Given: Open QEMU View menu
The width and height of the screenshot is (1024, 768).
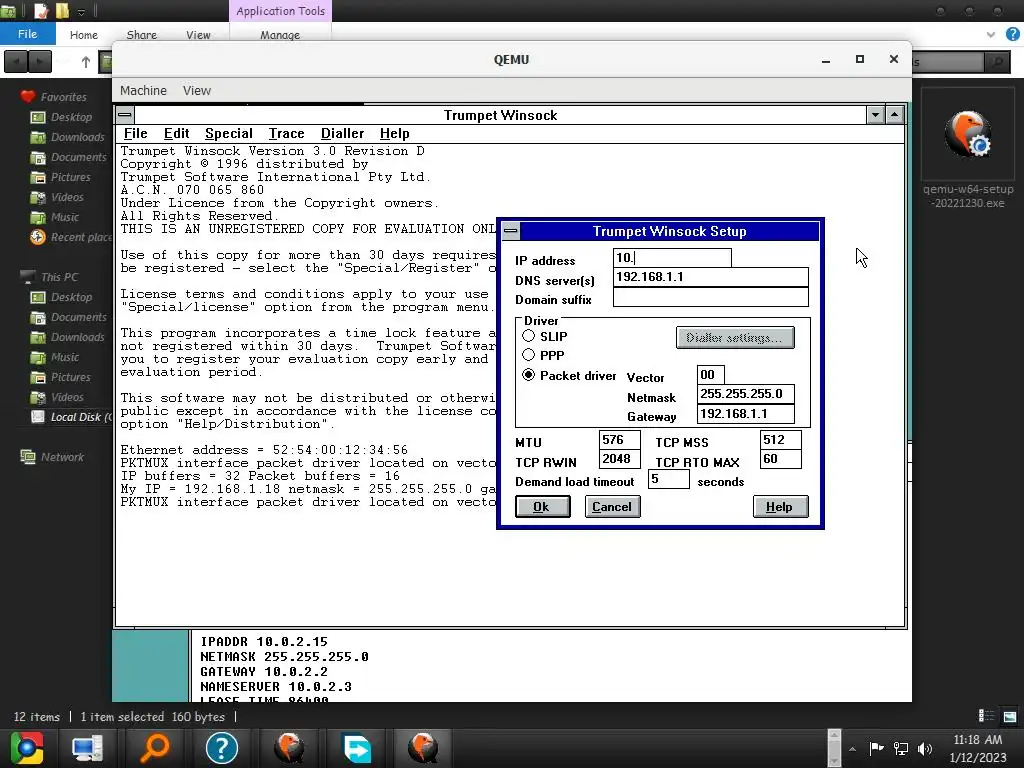Looking at the screenshot, I should pyautogui.click(x=197, y=91).
